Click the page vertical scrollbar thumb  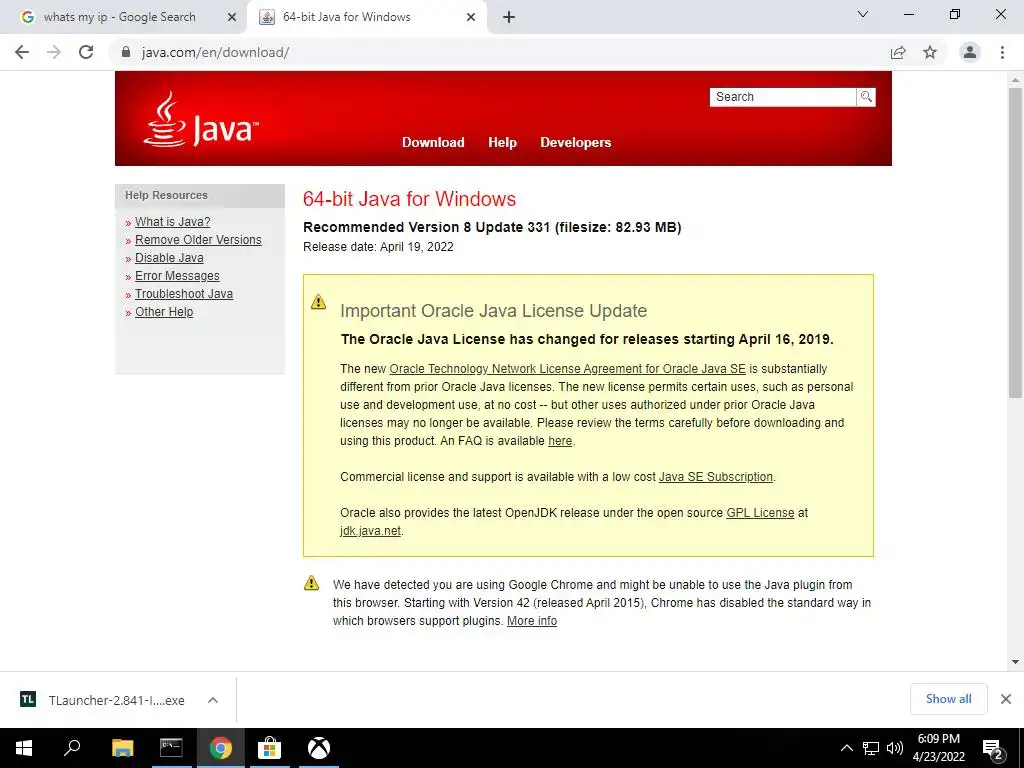pos(1015,243)
